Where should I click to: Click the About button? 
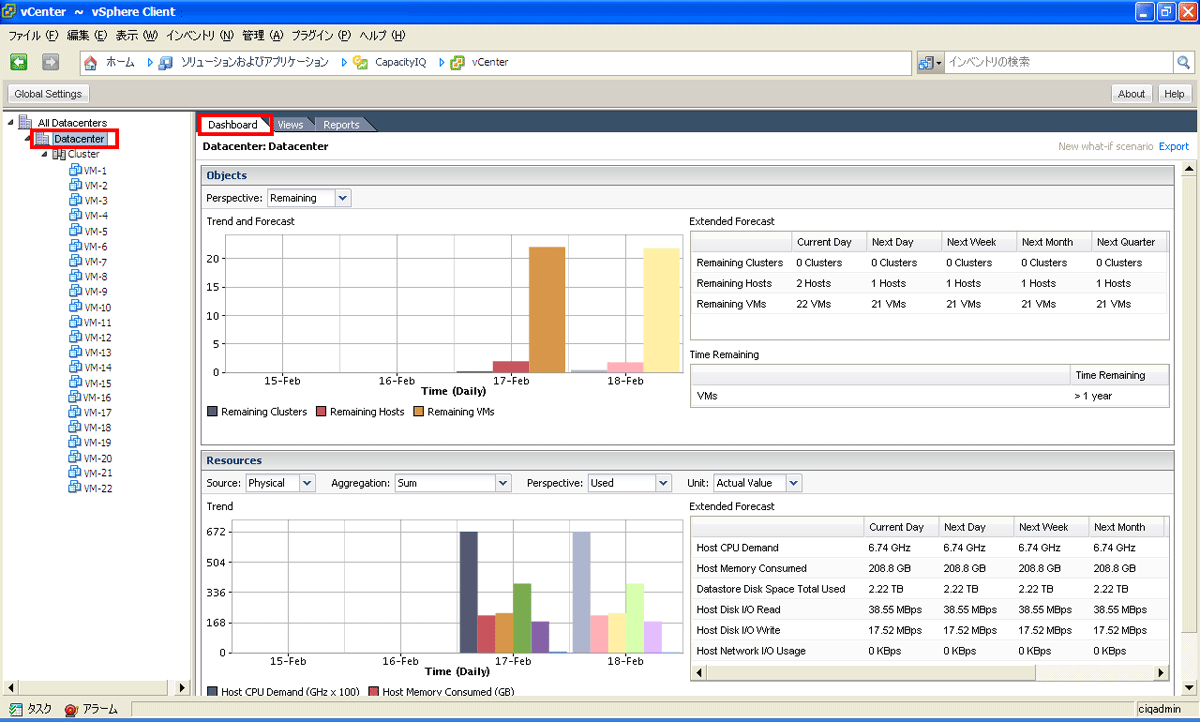tap(1132, 94)
